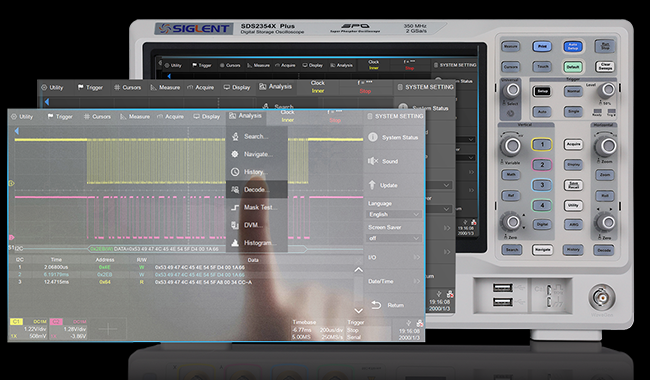Viewport: 650px width, 380px height.
Task: Choose Navigate in the front Analysis dropdown
Action: [256, 154]
